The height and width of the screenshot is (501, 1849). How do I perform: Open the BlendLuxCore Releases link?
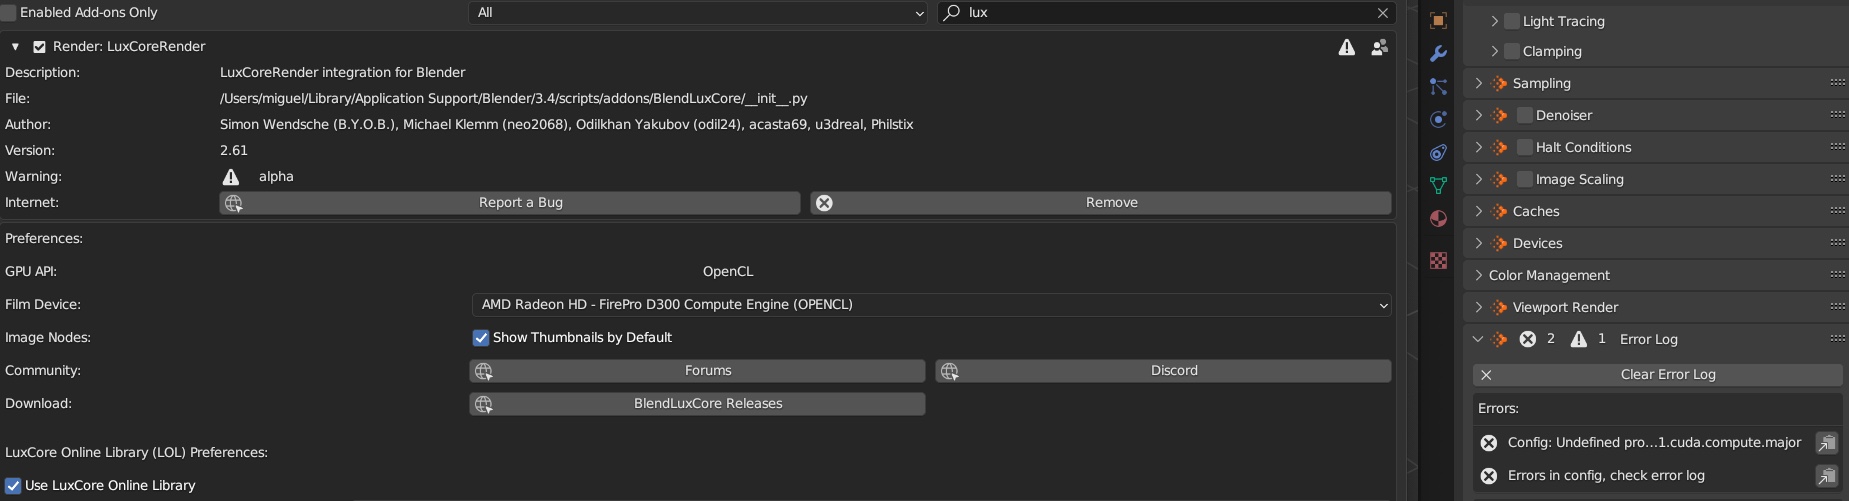coord(697,404)
